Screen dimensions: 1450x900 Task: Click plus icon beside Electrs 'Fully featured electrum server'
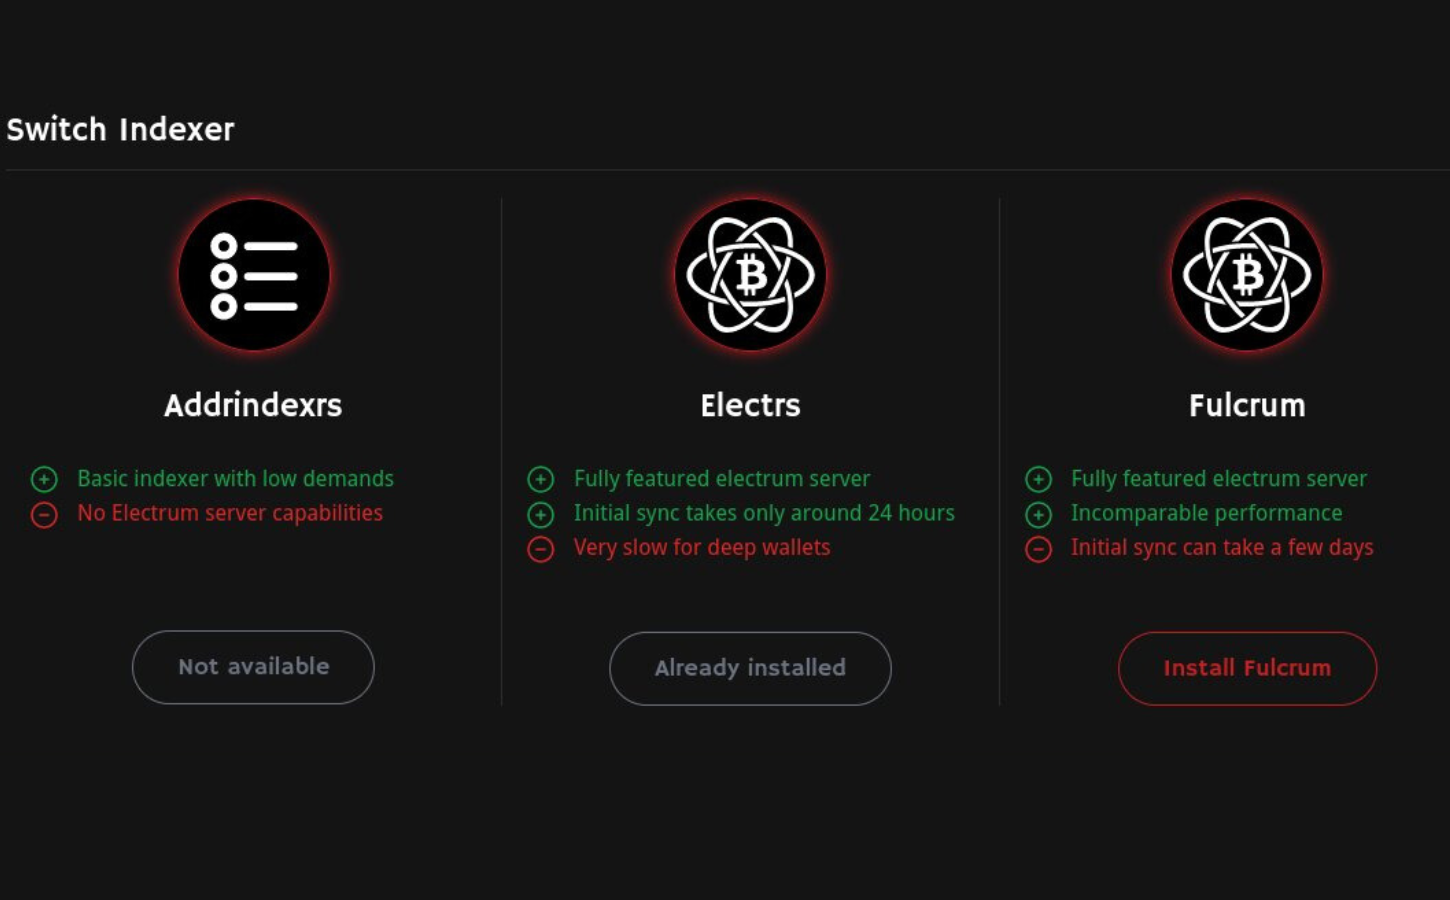tap(541, 479)
